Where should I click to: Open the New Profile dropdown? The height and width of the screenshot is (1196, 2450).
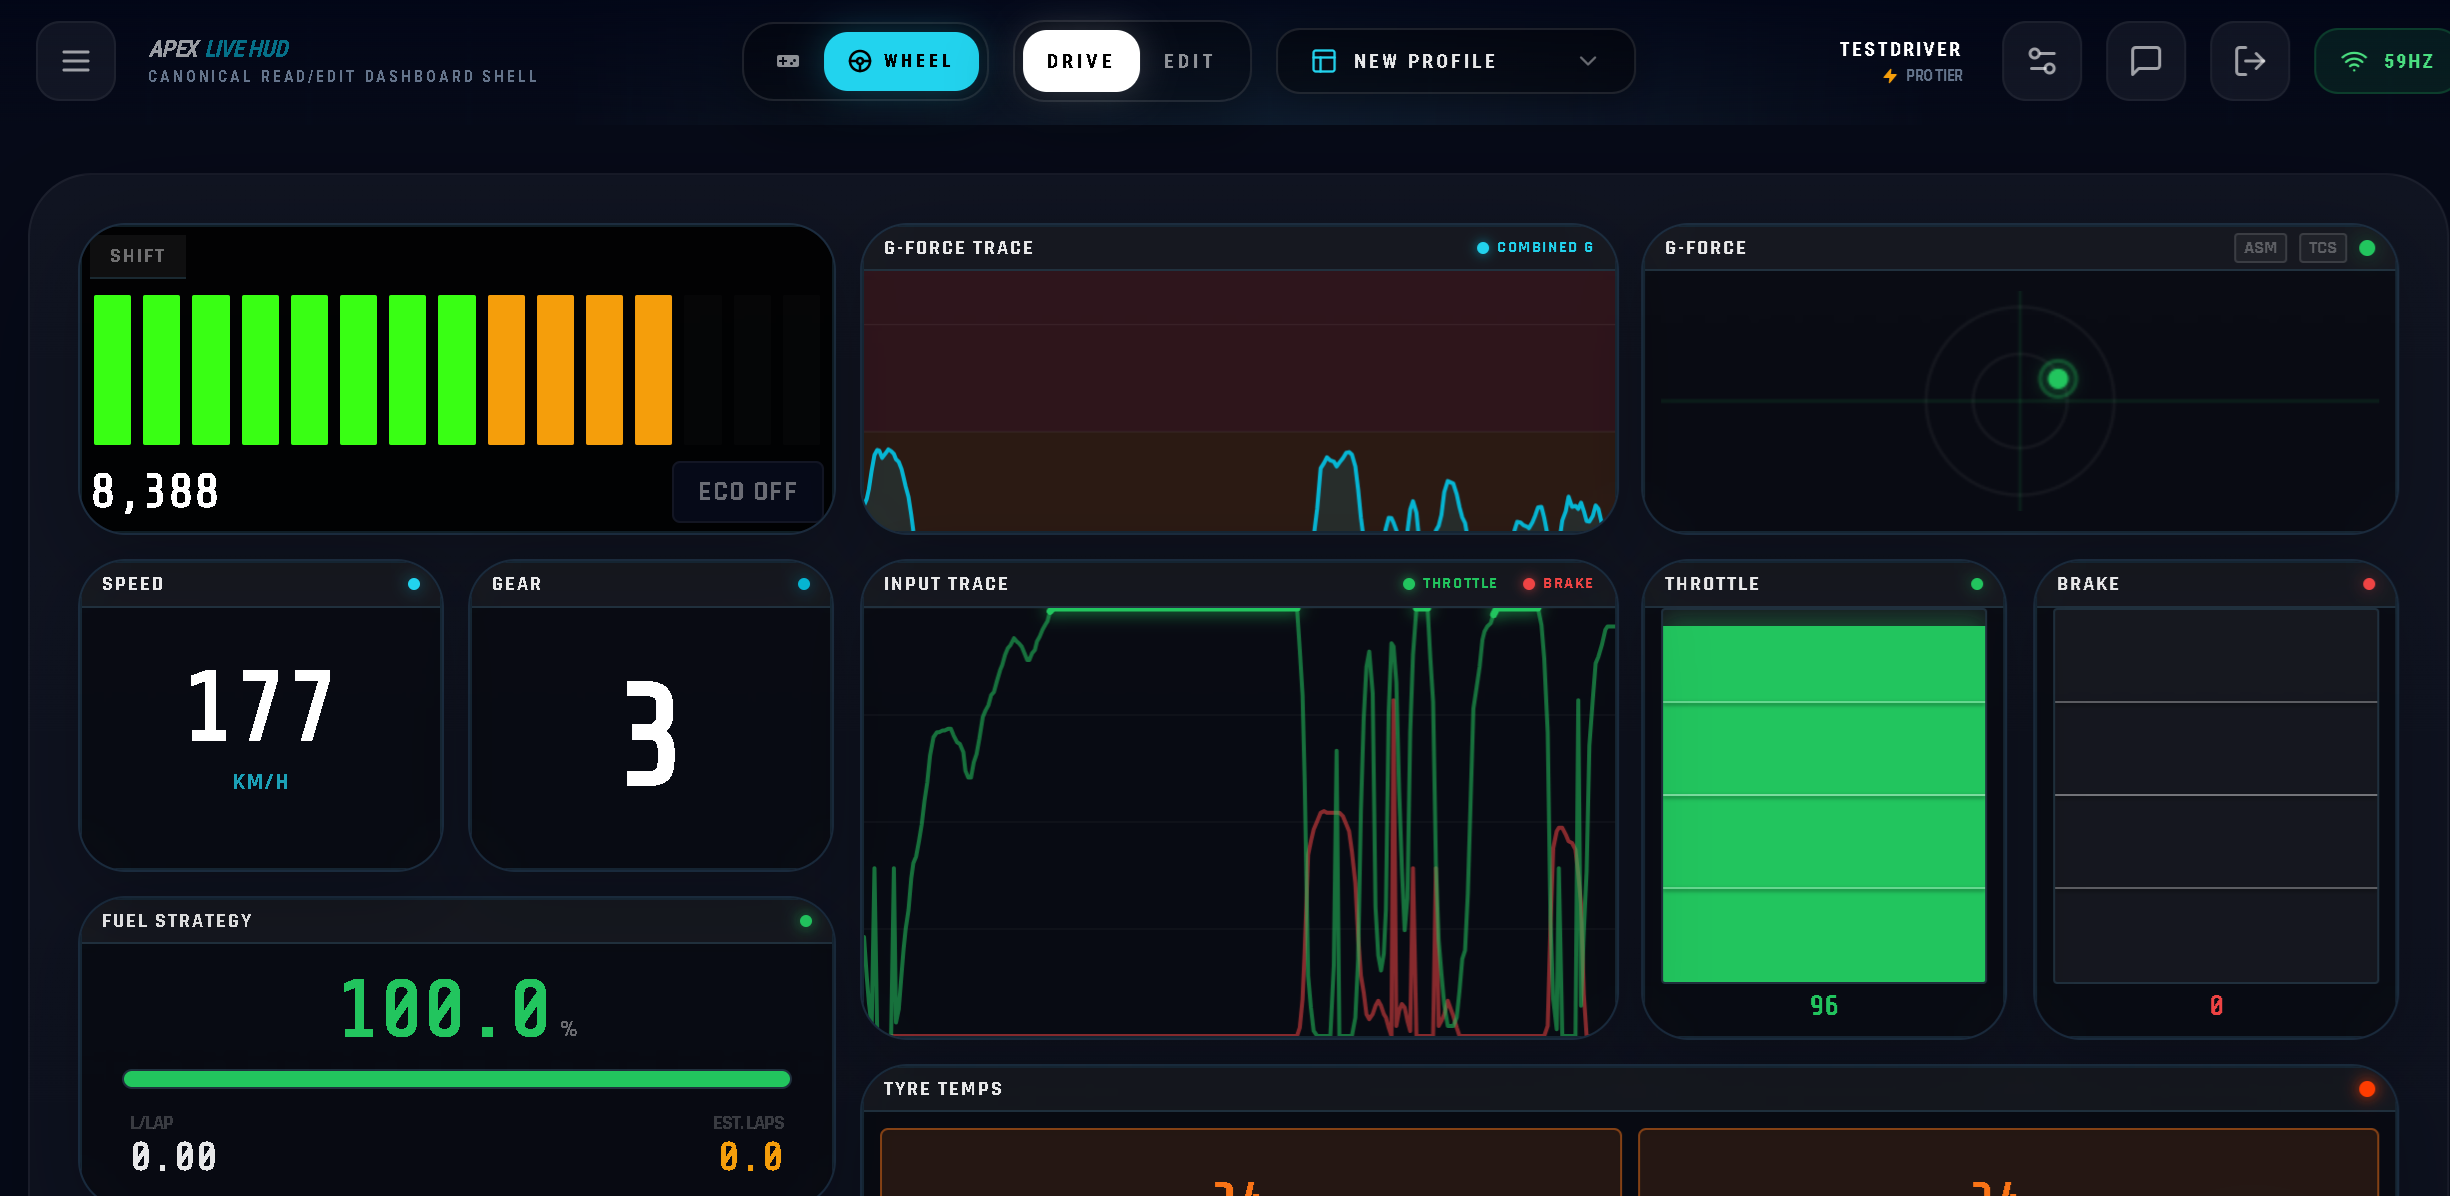click(x=1456, y=61)
